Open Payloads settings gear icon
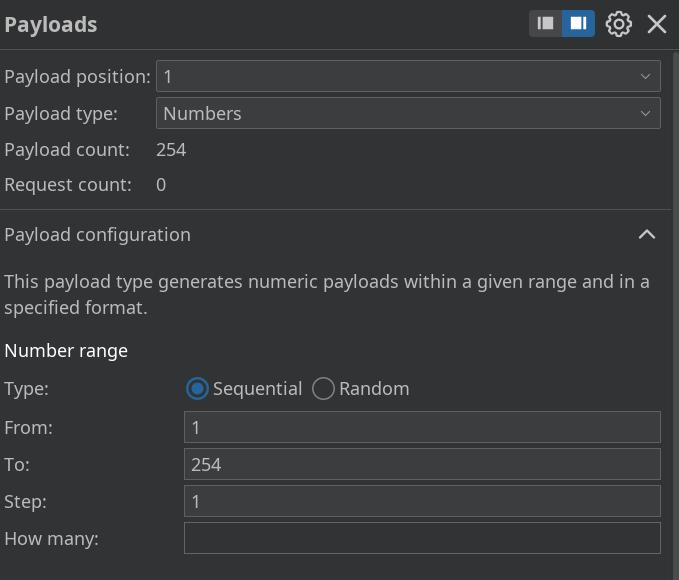 [x=619, y=24]
